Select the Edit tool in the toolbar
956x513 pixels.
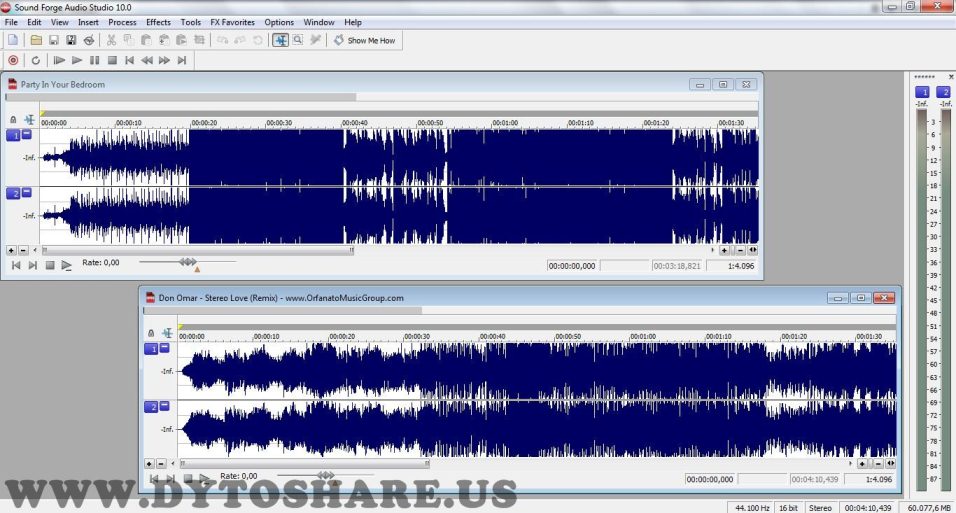tap(280, 40)
